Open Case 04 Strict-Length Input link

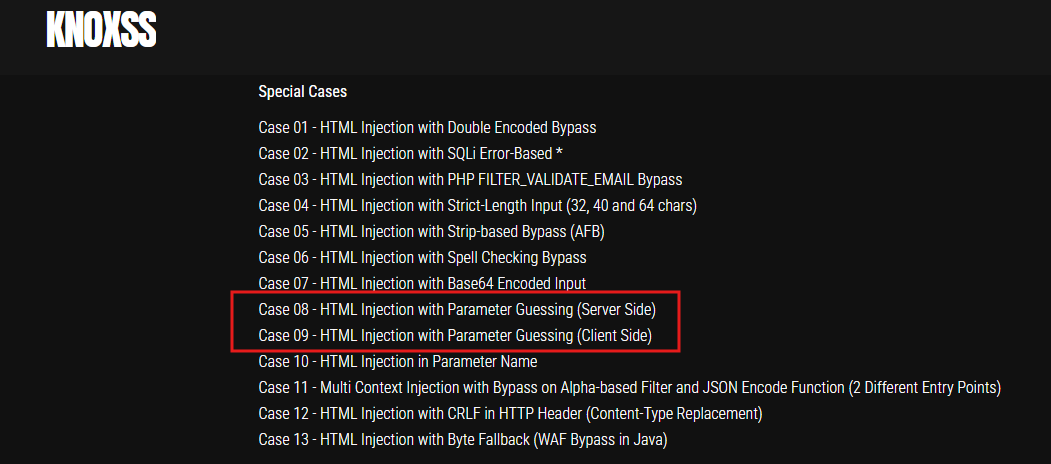point(477,205)
